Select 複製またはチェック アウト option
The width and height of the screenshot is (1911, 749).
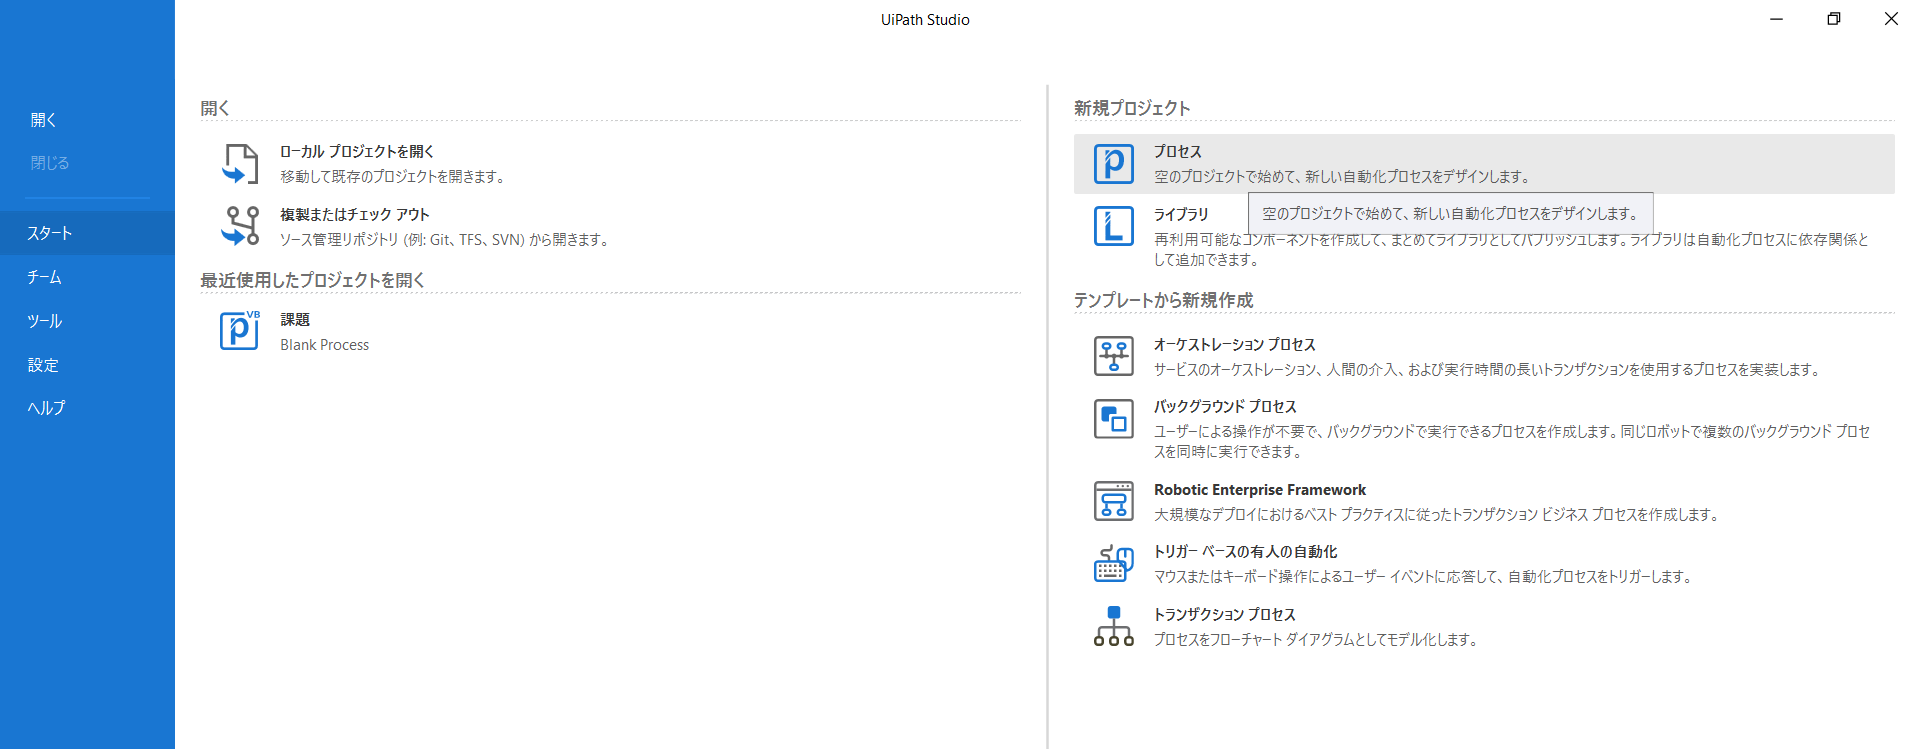[354, 215]
